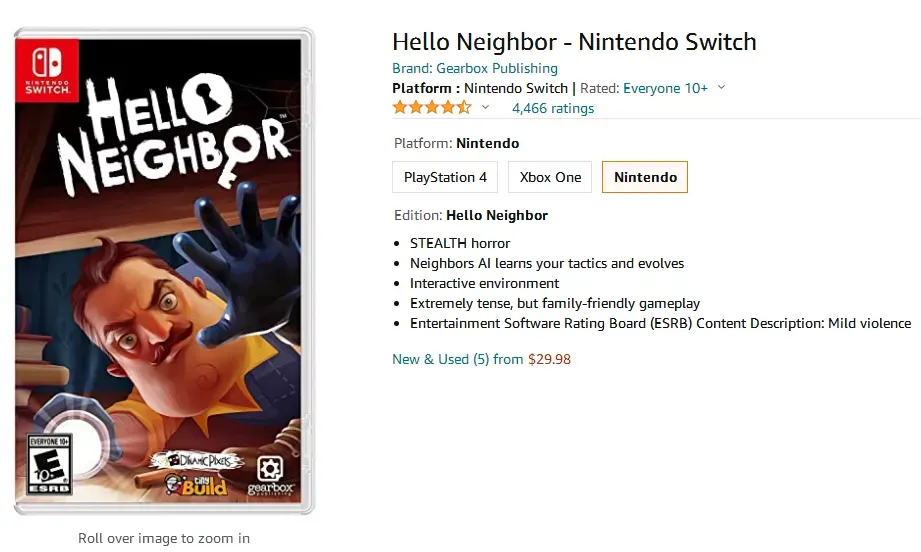Select the PlayStation 4 platform option
This screenshot has height=552, width=921.
click(x=445, y=177)
